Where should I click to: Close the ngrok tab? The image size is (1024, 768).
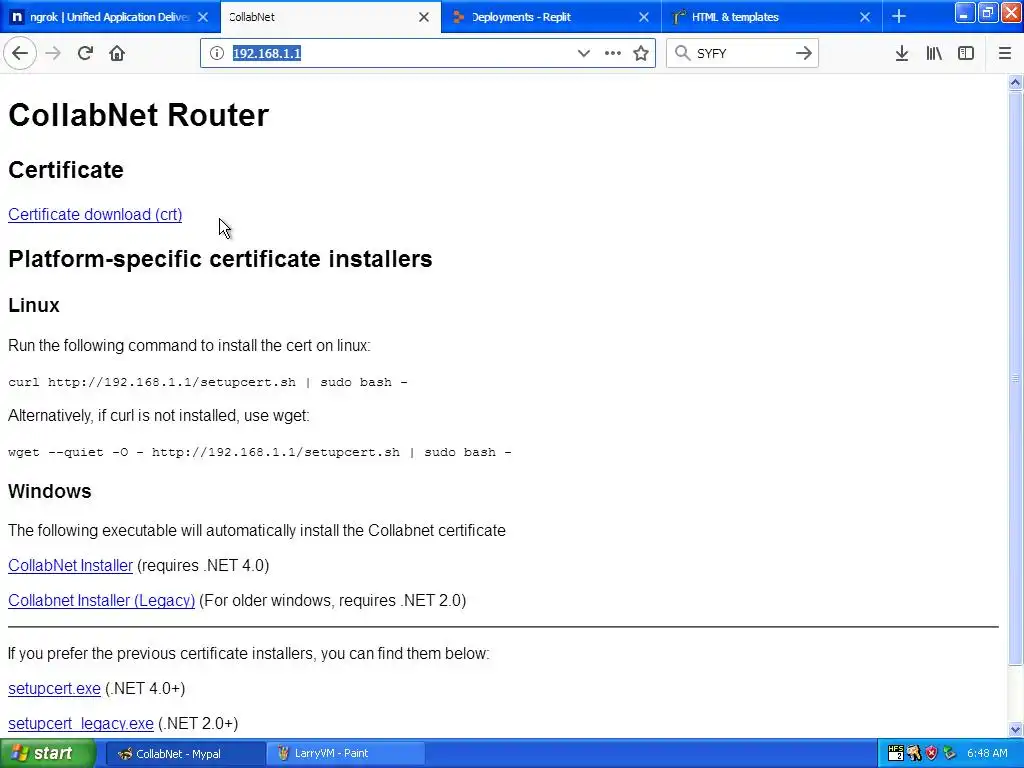click(203, 17)
